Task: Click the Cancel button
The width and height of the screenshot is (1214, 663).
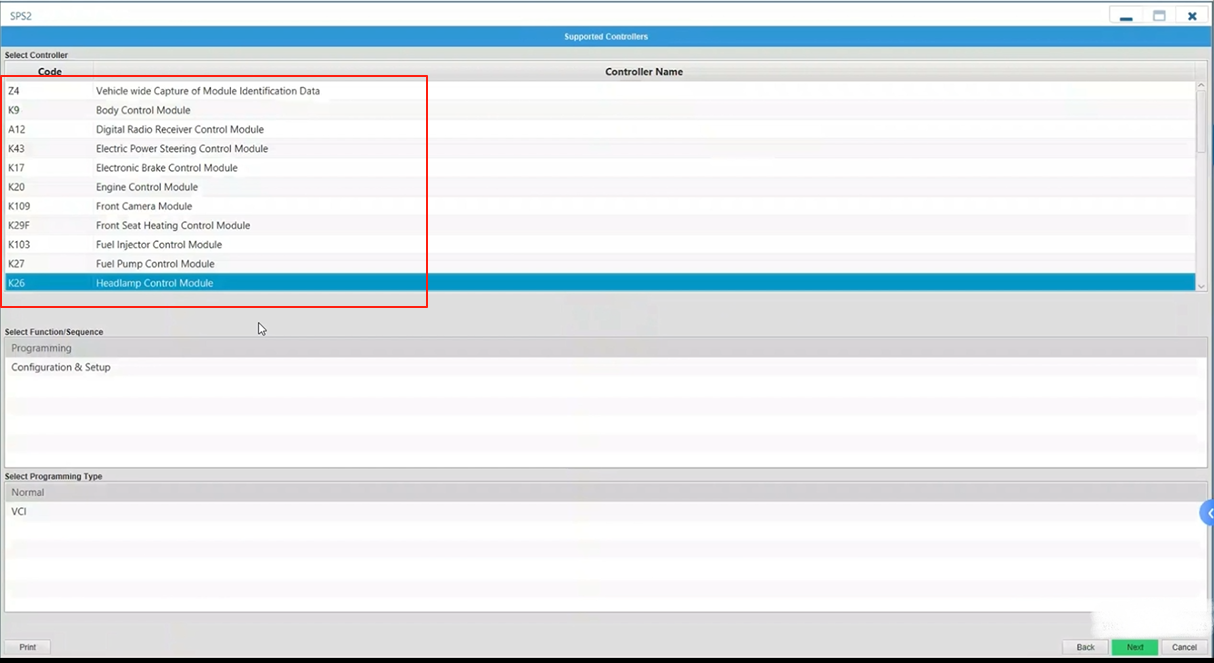Action: pyautogui.click(x=1184, y=647)
